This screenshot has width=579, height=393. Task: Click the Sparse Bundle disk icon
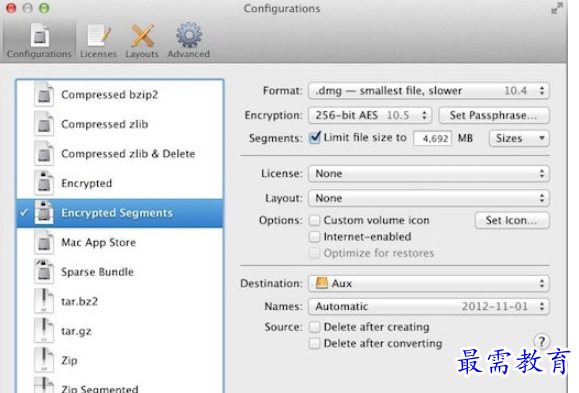[44, 271]
